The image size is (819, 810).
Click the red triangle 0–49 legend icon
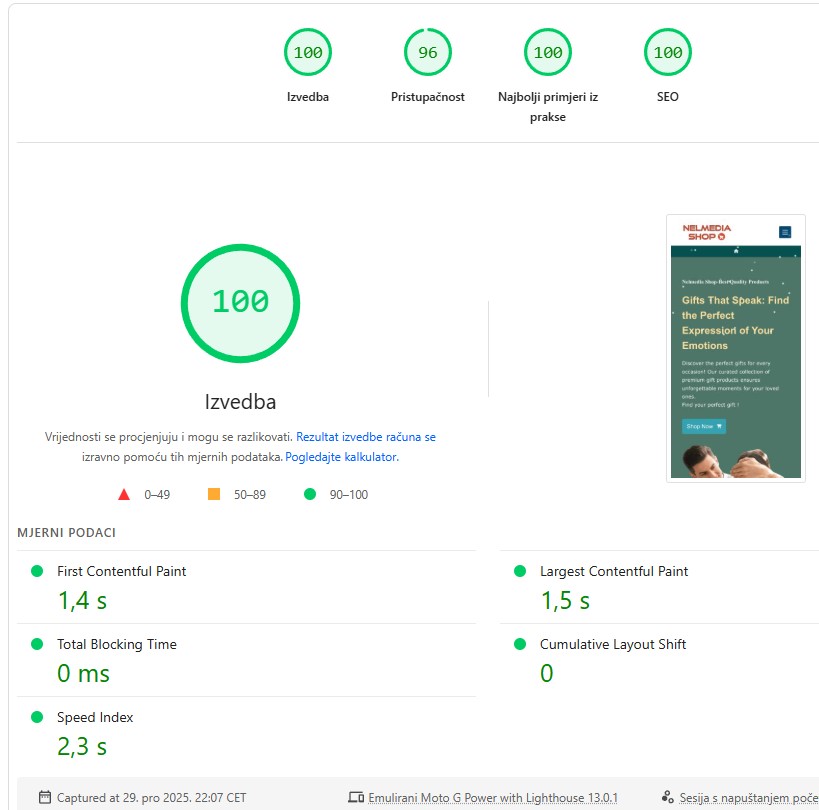coord(124,494)
